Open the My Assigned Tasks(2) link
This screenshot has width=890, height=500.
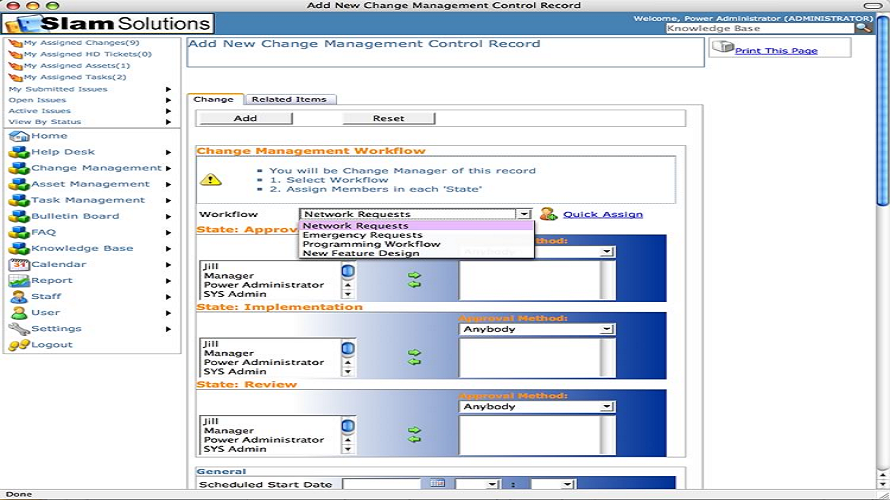pyautogui.click(x=74, y=77)
